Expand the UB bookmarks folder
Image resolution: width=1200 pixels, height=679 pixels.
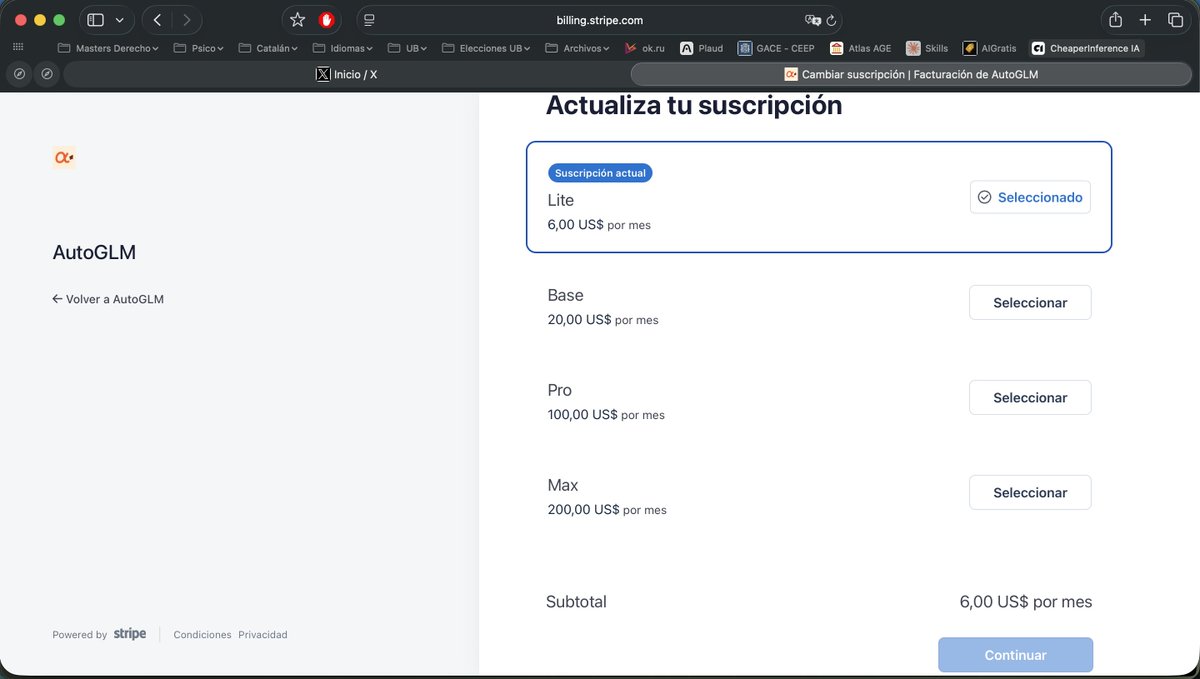407,48
